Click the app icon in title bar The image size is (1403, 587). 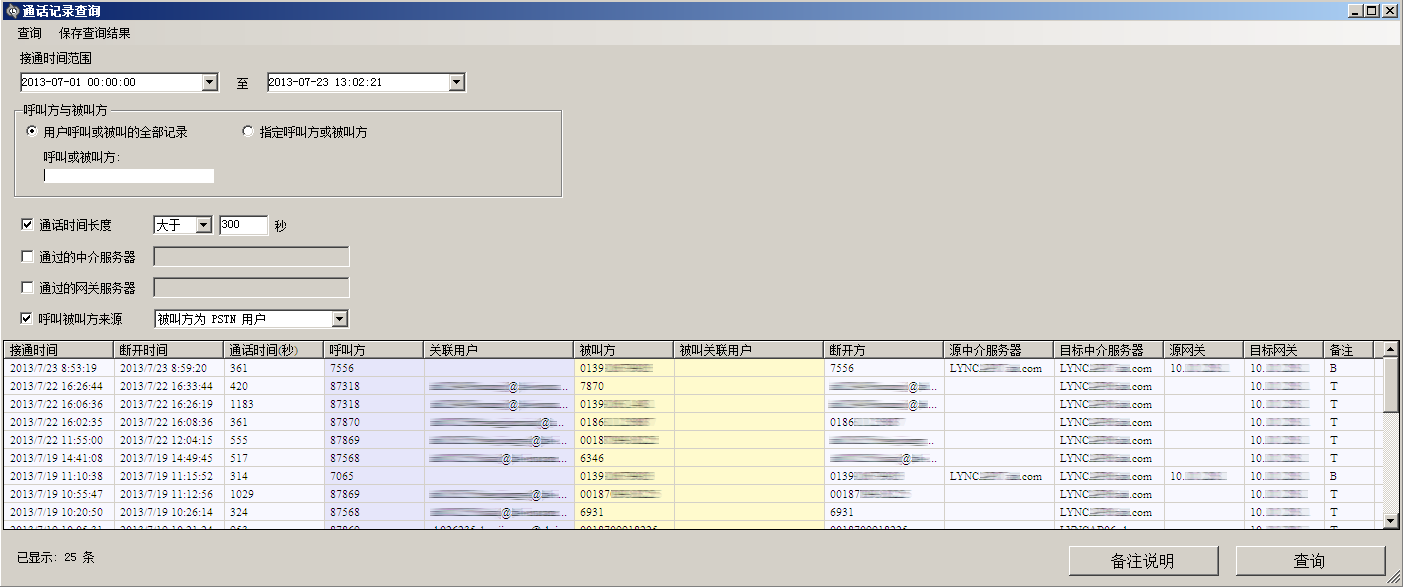click(11, 11)
